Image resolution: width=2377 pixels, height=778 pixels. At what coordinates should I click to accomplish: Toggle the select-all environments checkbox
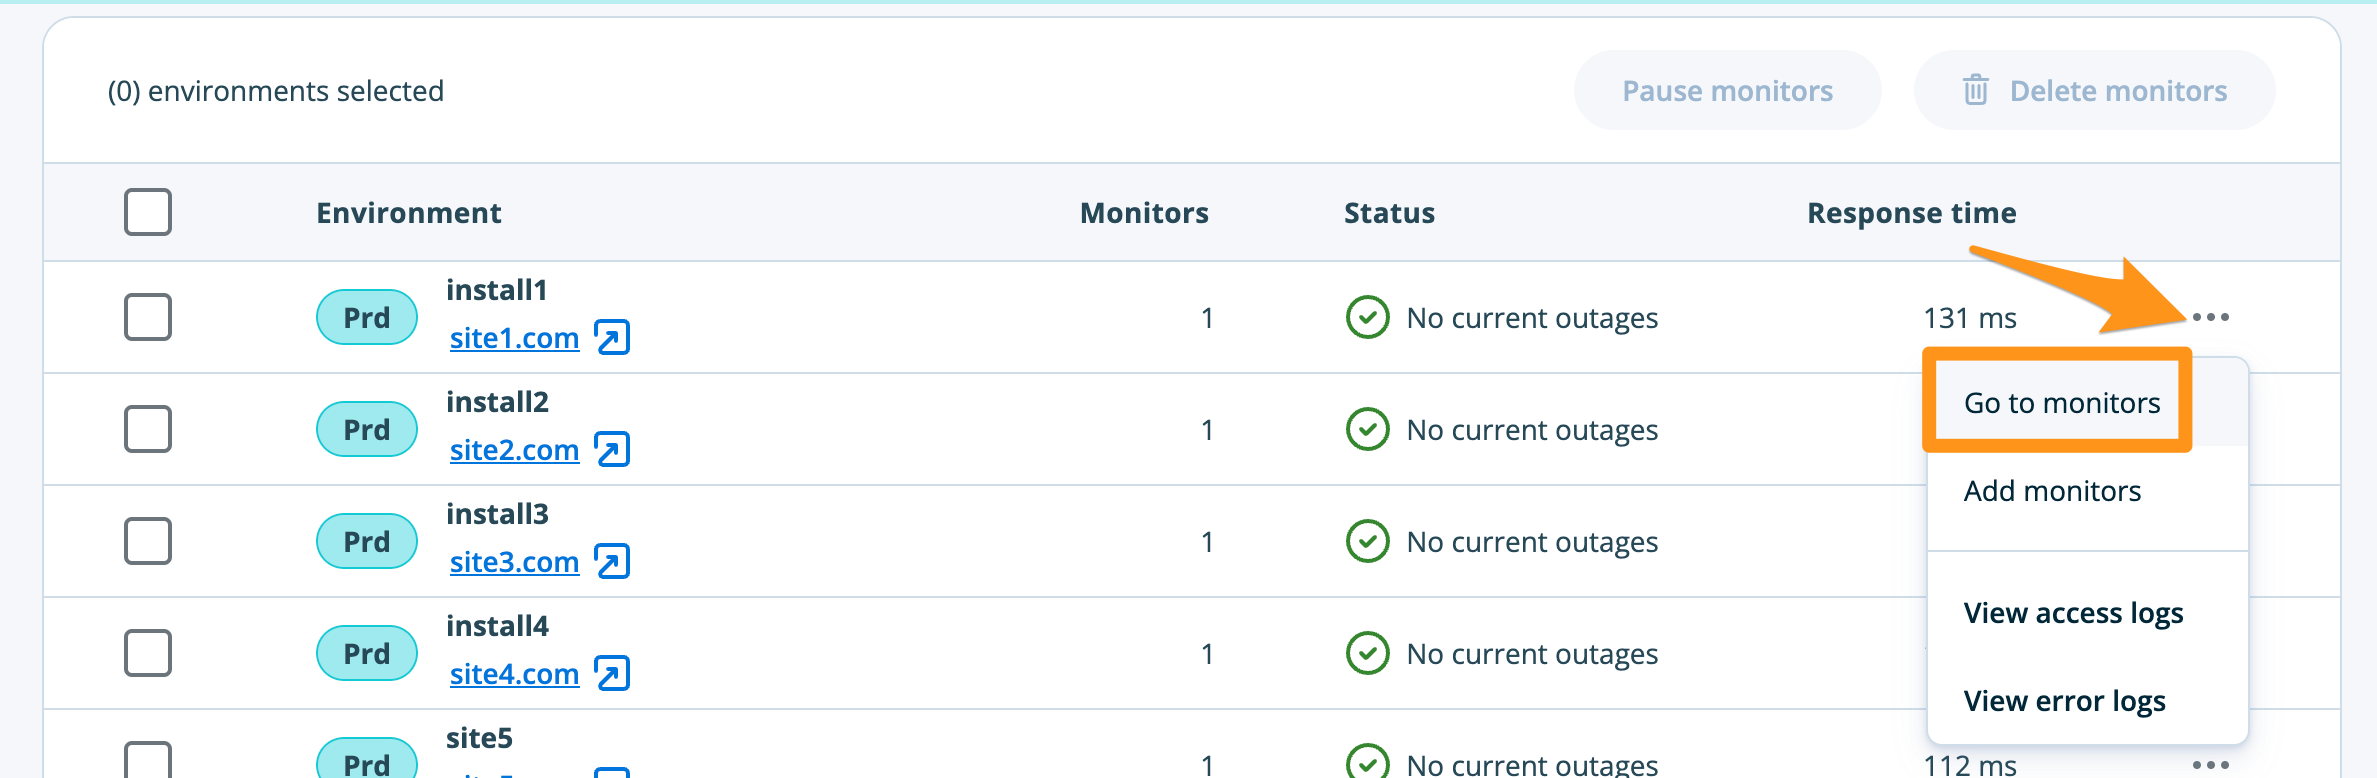(148, 212)
